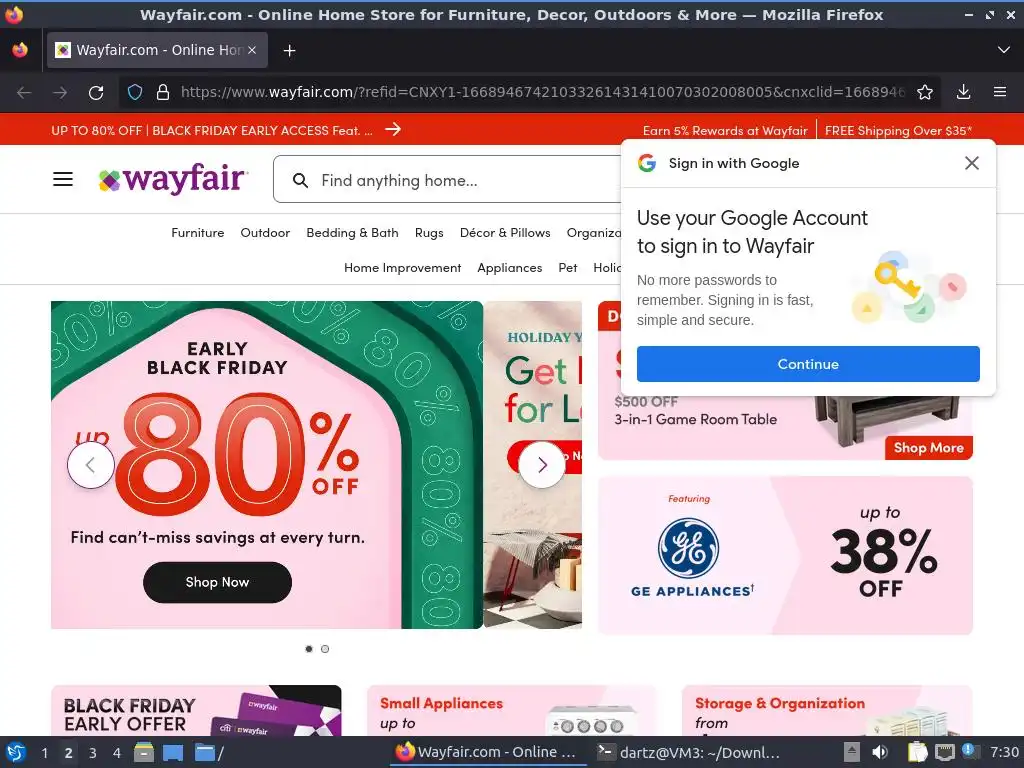Open Storage & Organization promo card
Image resolution: width=1024 pixels, height=768 pixels.
tap(827, 711)
